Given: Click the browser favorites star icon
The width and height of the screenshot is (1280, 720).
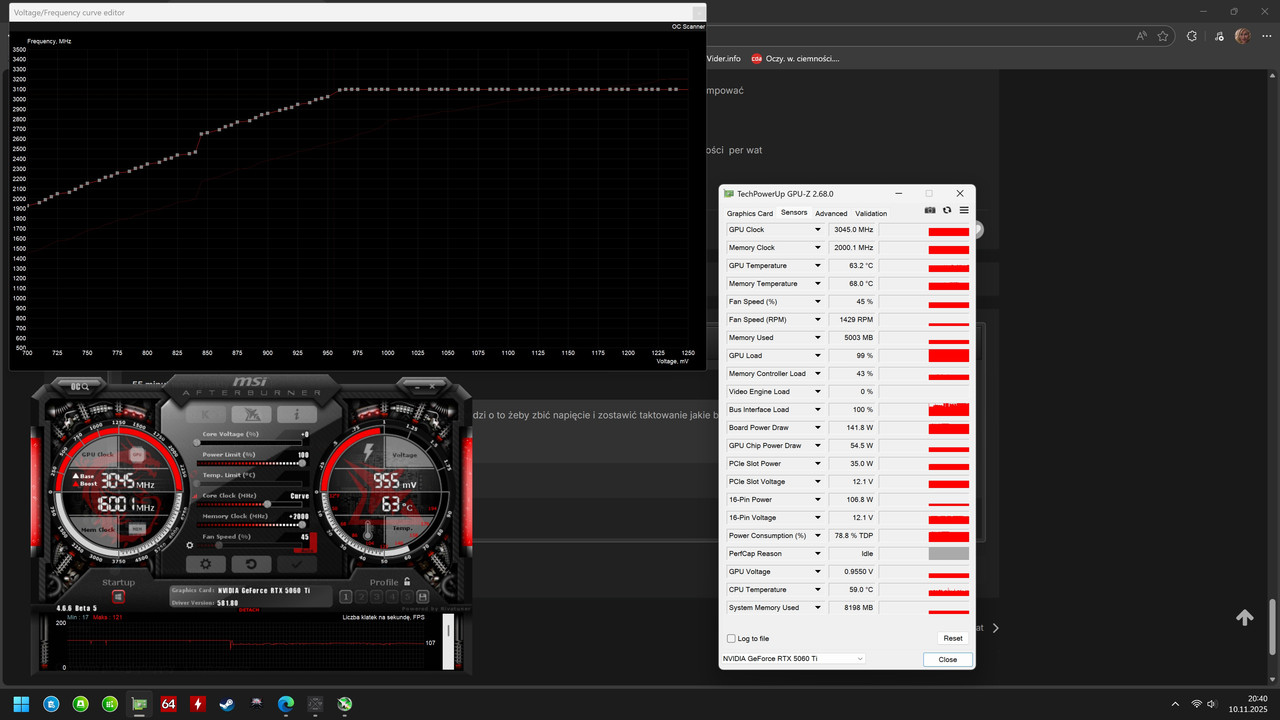Looking at the screenshot, I should pyautogui.click(x=1163, y=36).
